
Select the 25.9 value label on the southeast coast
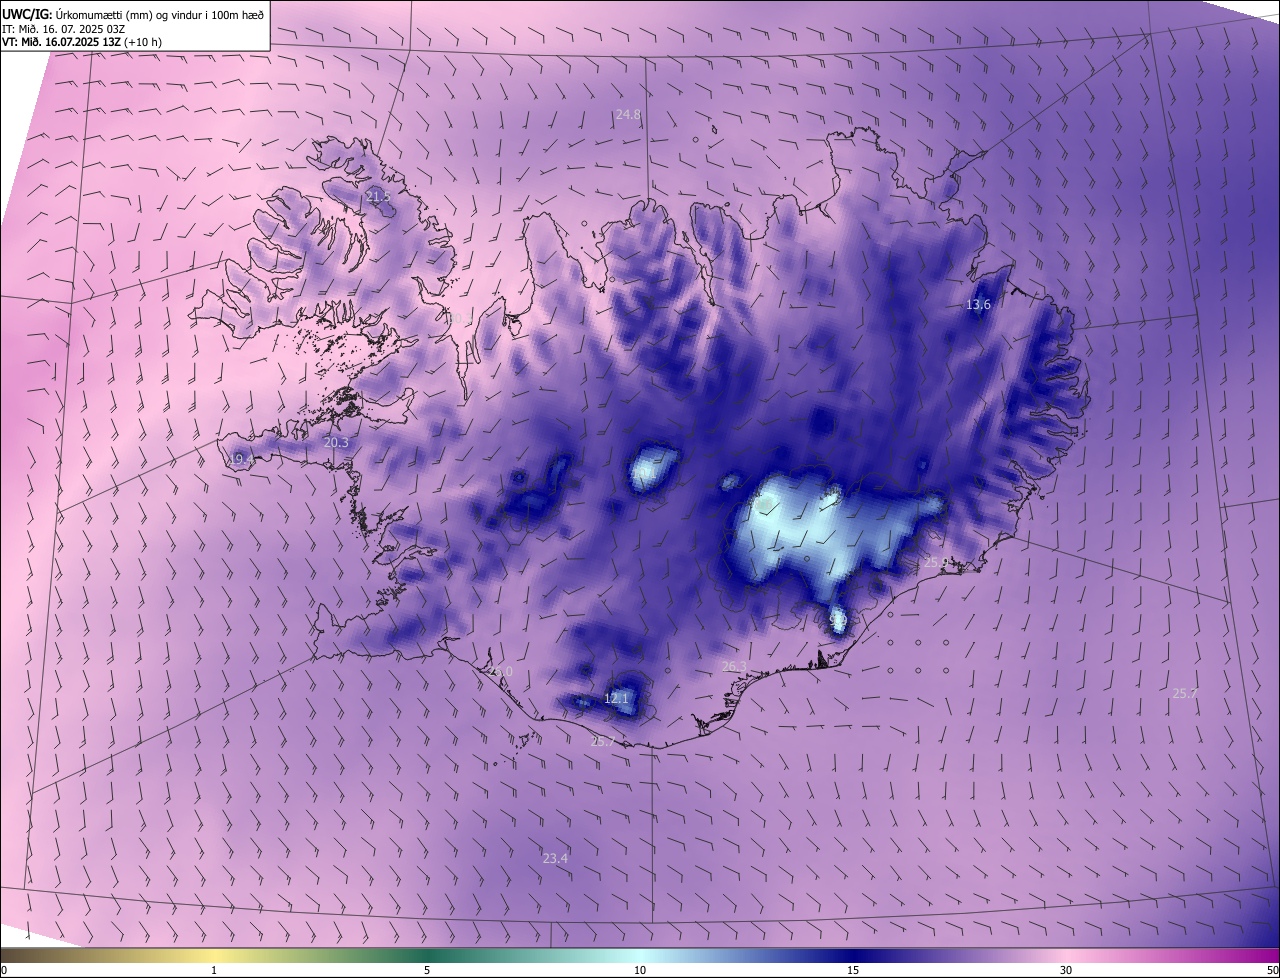(x=936, y=563)
